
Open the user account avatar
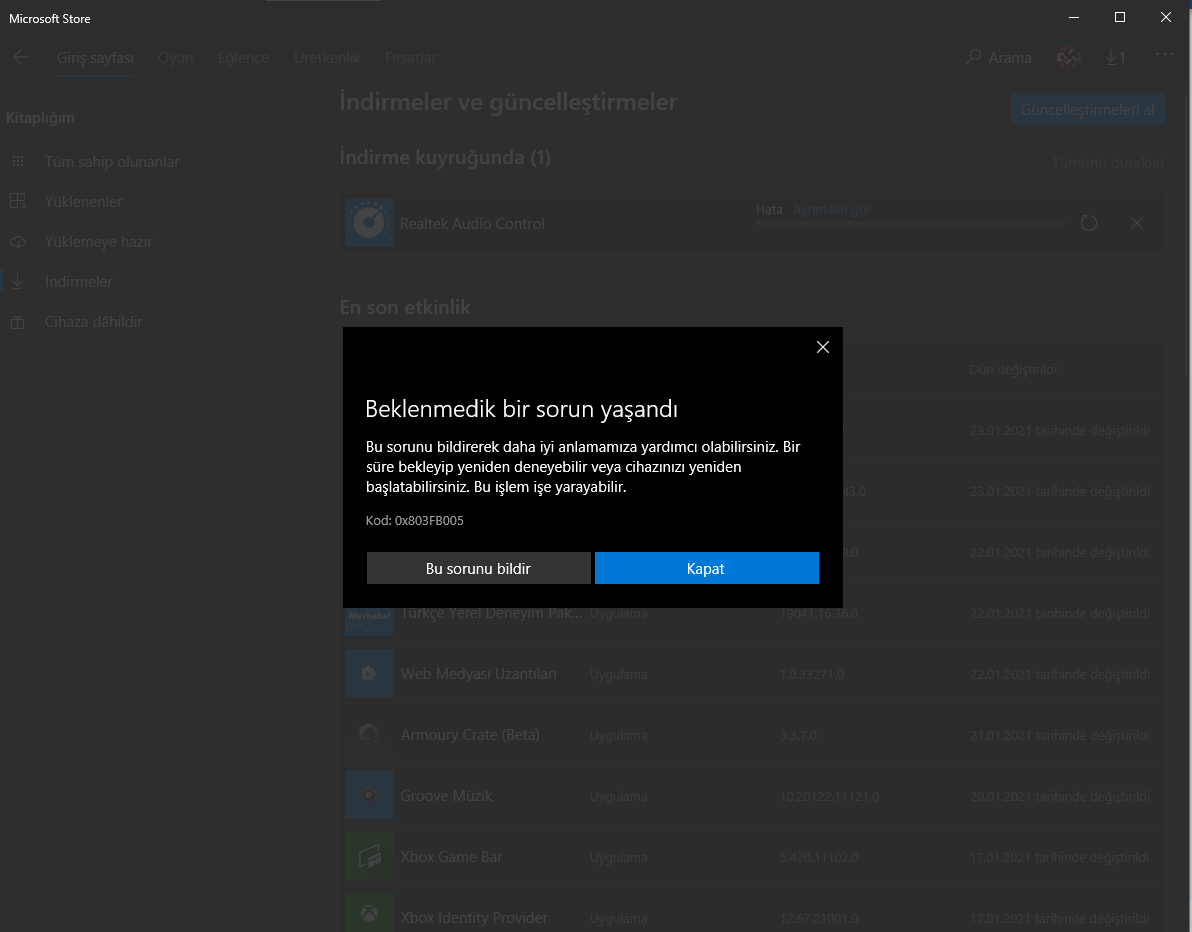pyautogui.click(x=1068, y=57)
